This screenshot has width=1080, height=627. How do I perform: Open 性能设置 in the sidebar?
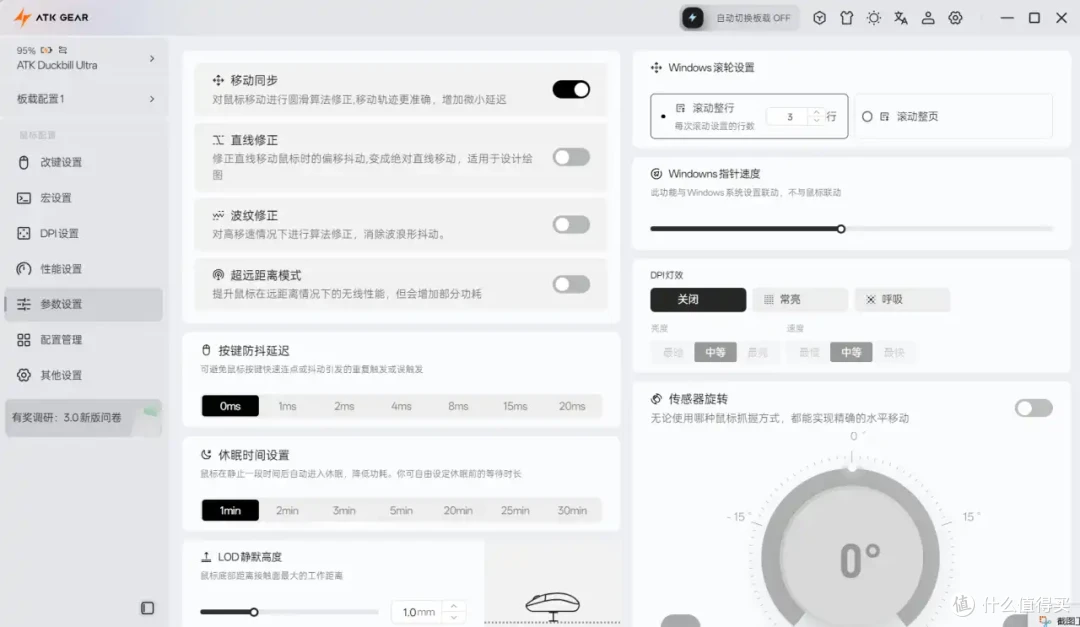pyautogui.click(x=83, y=269)
